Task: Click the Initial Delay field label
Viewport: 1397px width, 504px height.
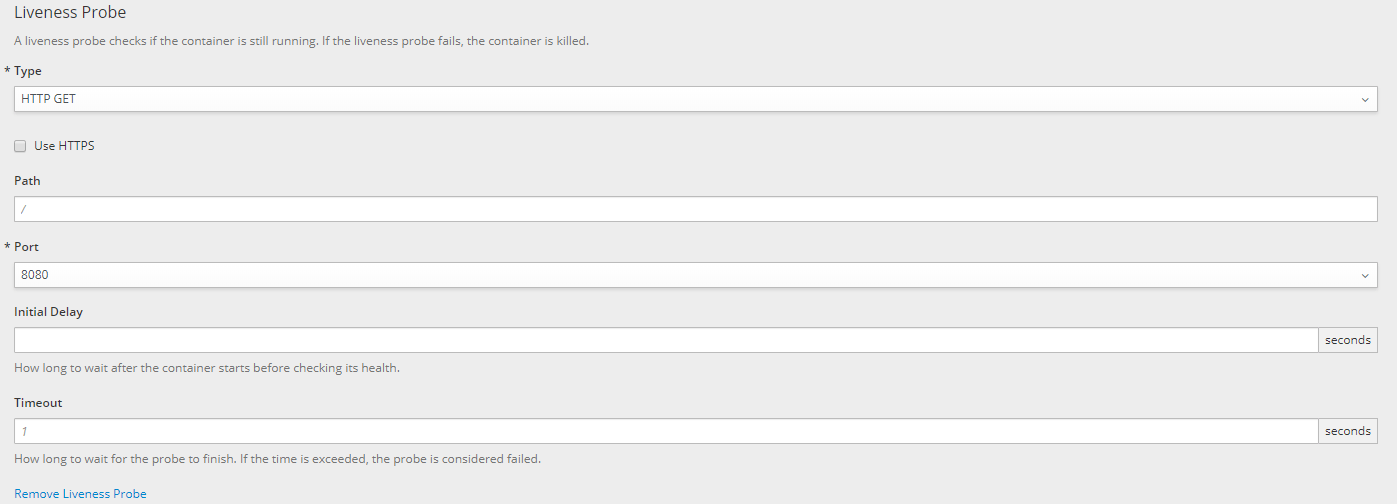Action: [48, 312]
